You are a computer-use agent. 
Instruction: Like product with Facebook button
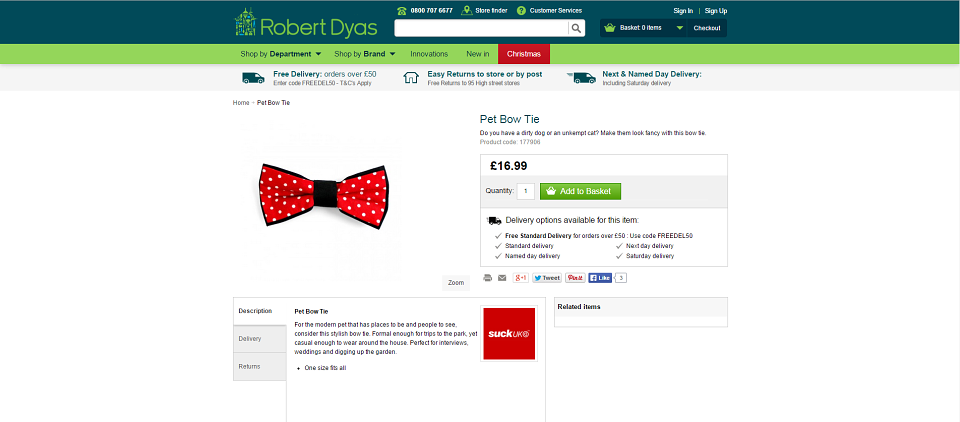(x=600, y=278)
